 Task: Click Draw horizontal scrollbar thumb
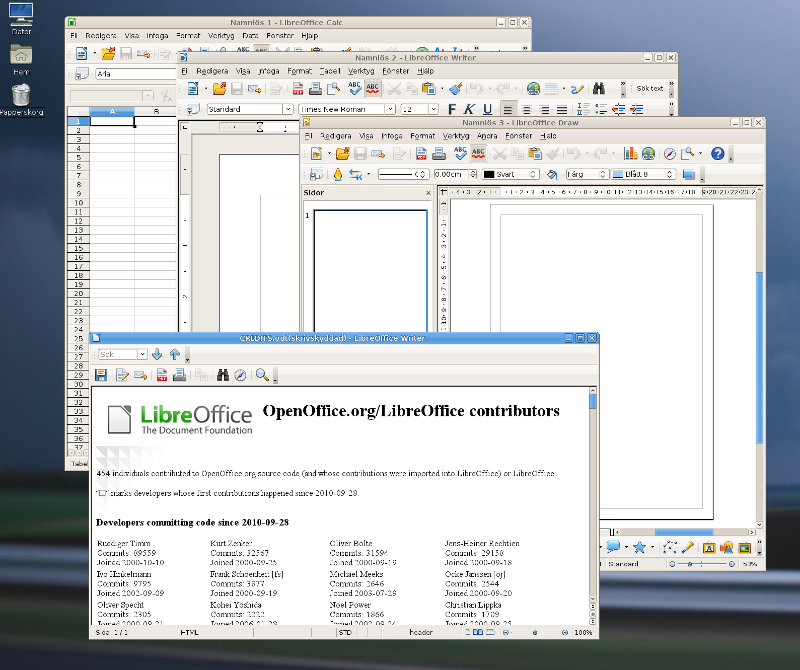[x=684, y=532]
